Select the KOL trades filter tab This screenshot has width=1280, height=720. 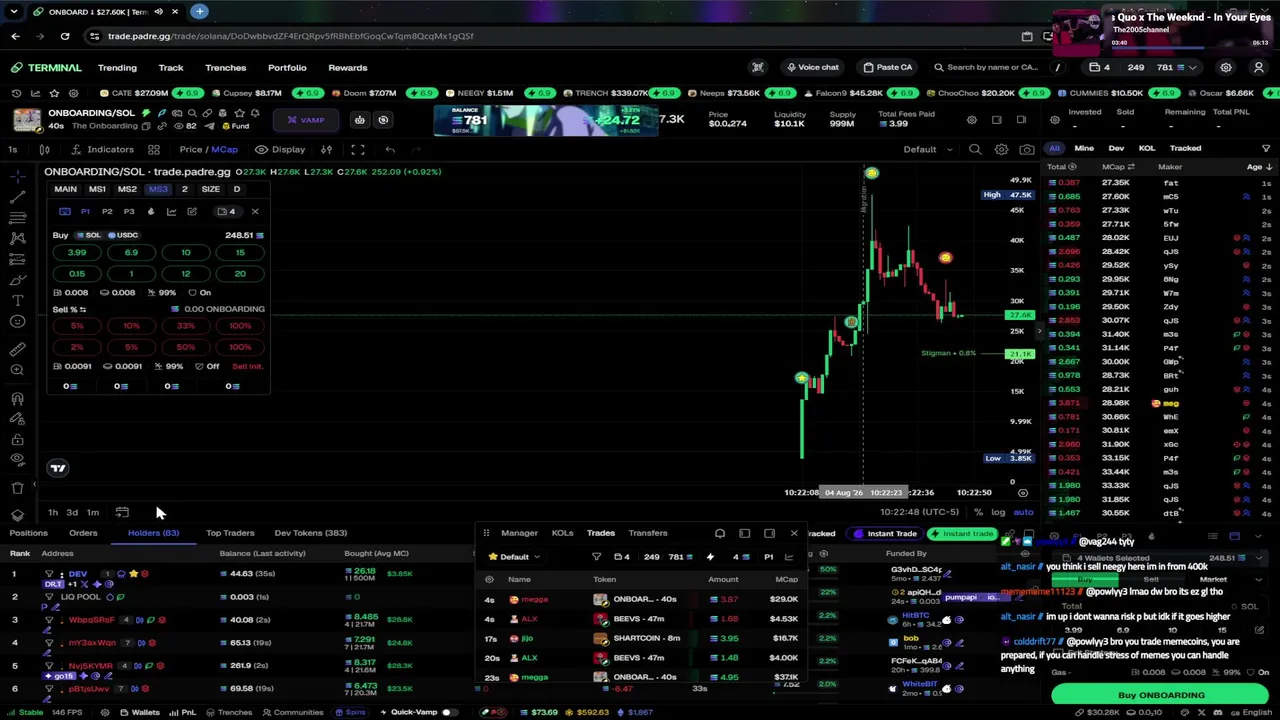pos(1147,148)
